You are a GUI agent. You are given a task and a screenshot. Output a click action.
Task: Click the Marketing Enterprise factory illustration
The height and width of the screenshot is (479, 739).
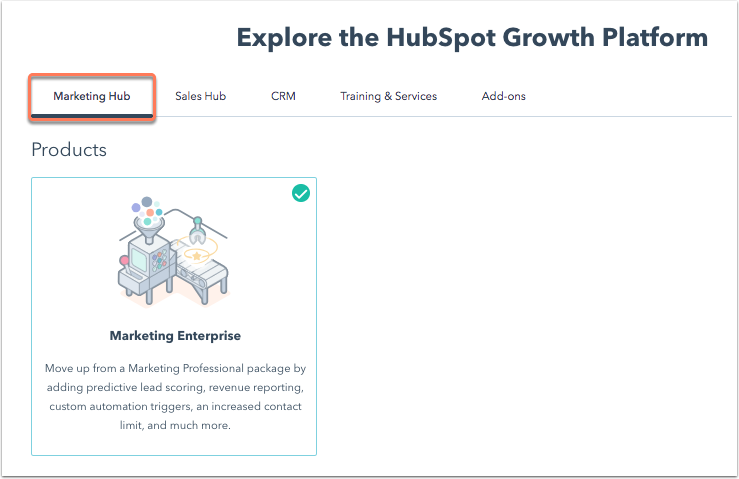point(173,252)
